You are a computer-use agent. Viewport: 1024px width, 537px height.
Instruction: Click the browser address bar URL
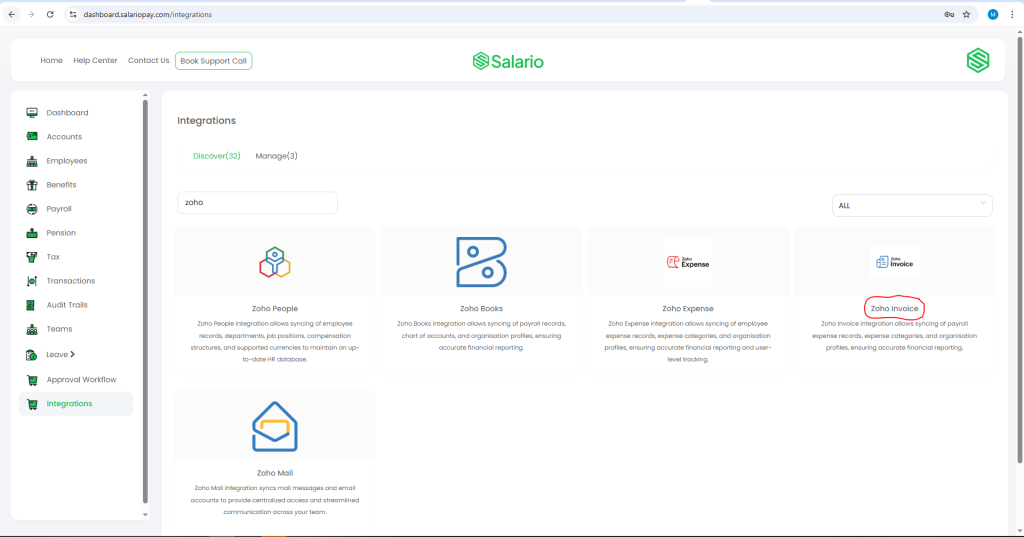[x=148, y=14]
